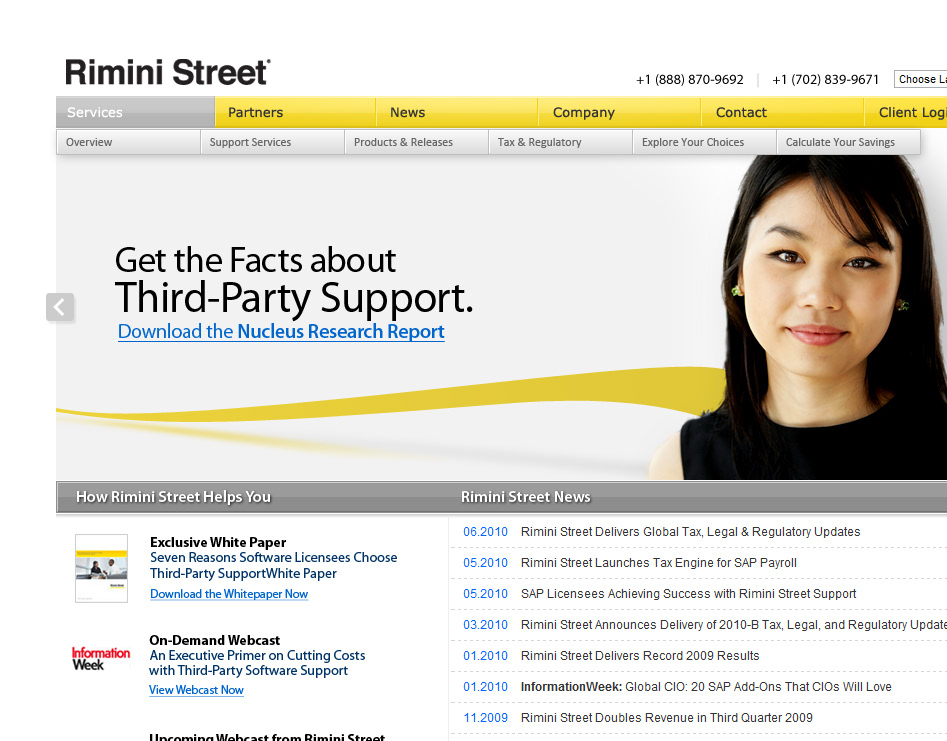Open news: Delivery of 2010-B Tax update
Image resolution: width=947 pixels, height=741 pixels.
point(734,624)
